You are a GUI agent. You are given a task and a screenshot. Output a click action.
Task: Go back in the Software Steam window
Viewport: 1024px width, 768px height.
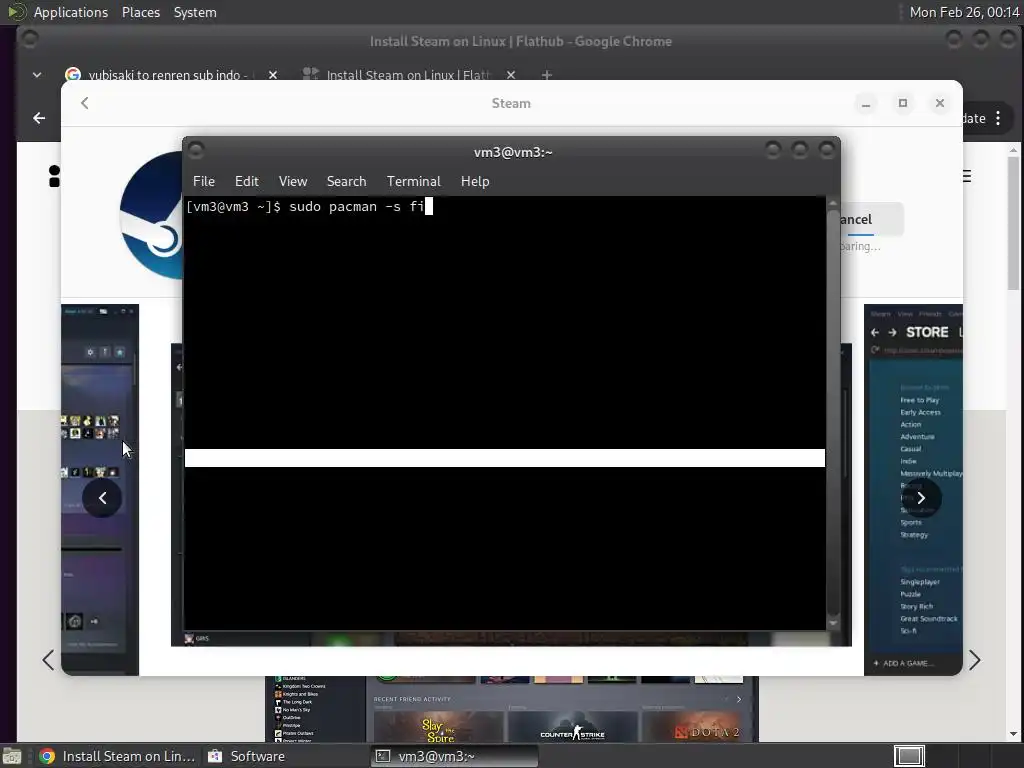(85, 103)
